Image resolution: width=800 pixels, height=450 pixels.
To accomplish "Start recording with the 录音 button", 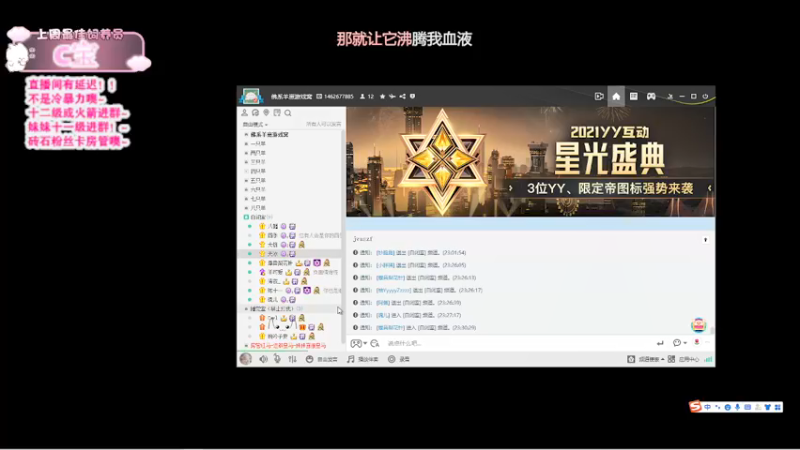I will click(399, 359).
